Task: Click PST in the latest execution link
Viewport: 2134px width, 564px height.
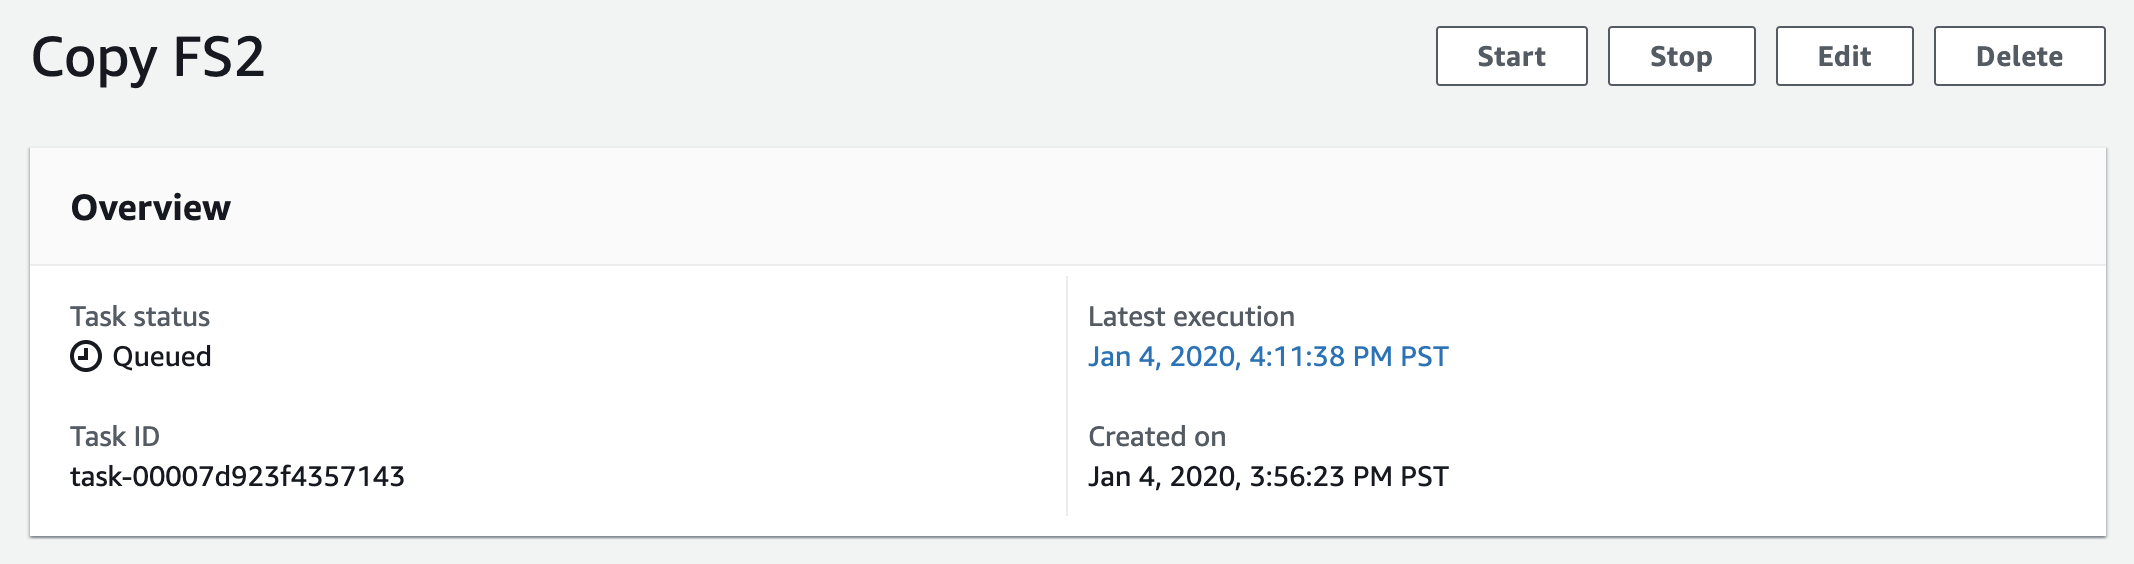Action: click(1424, 357)
